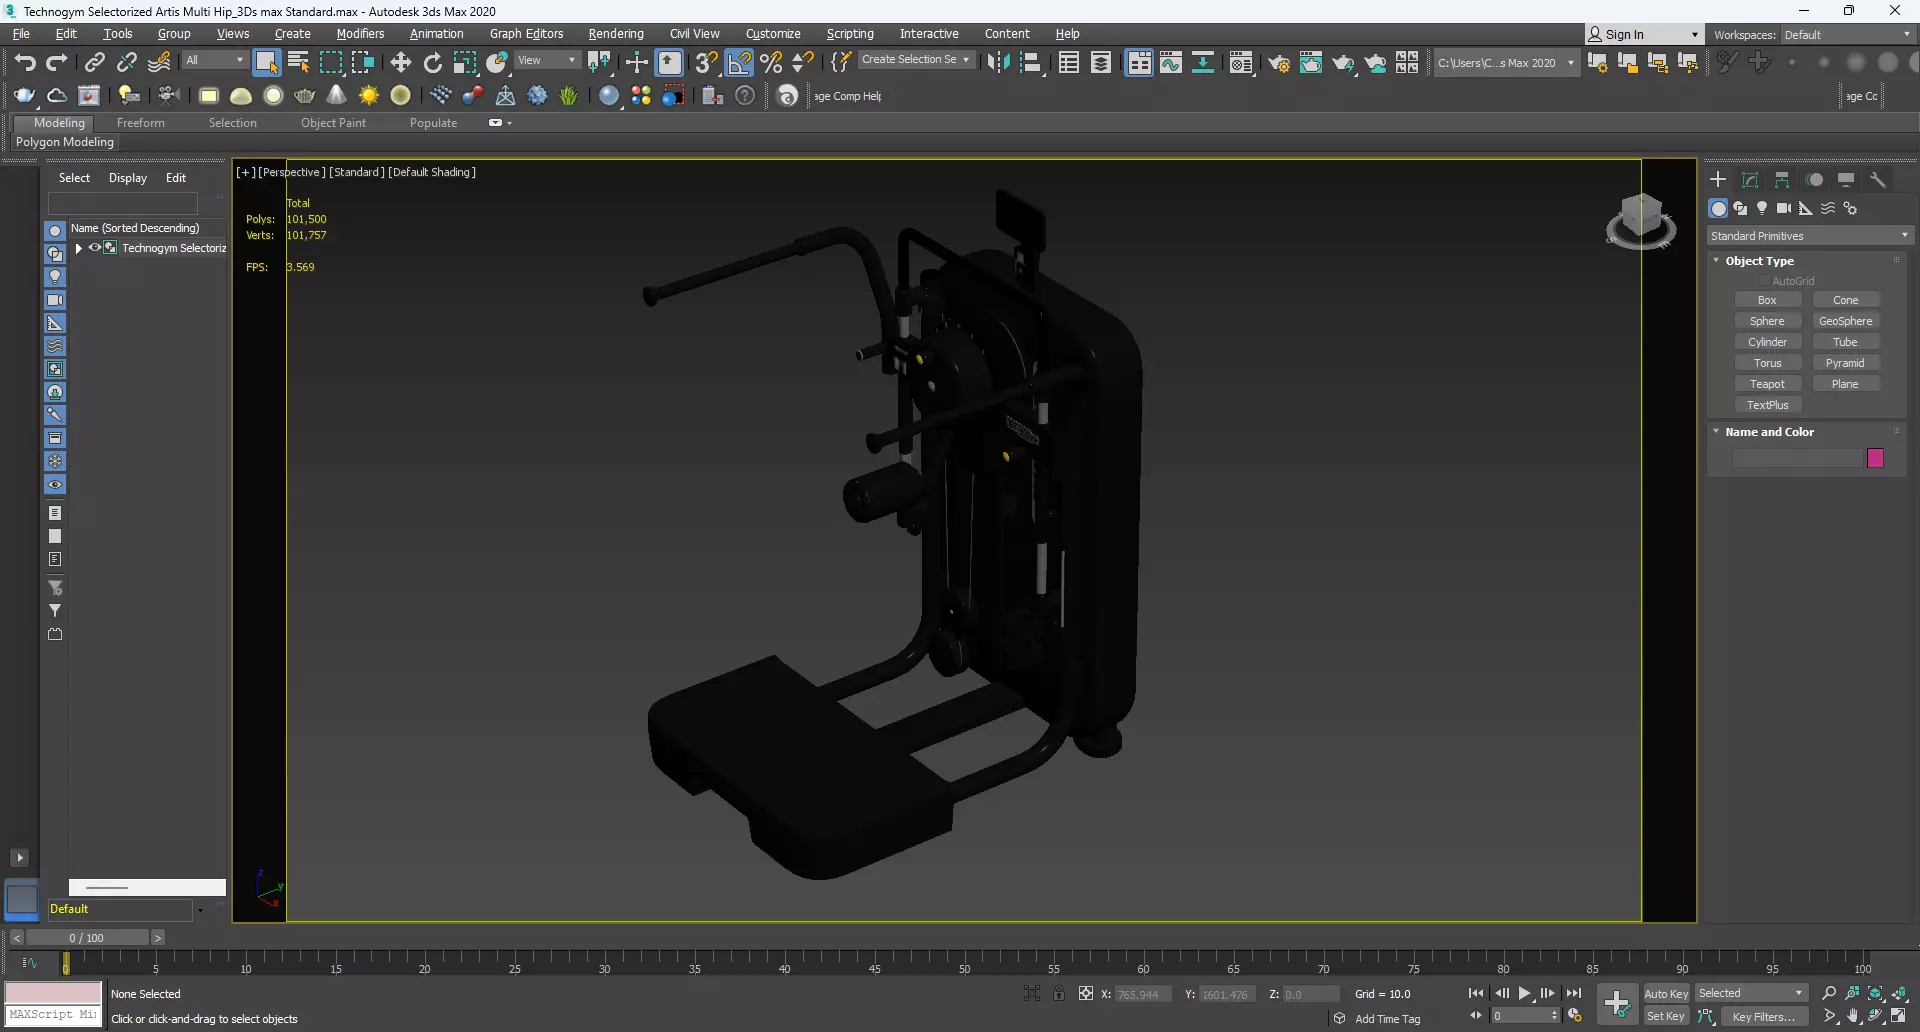The height and width of the screenshot is (1032, 1920).
Task: Toggle Angle Snap icon
Action: (x=739, y=62)
